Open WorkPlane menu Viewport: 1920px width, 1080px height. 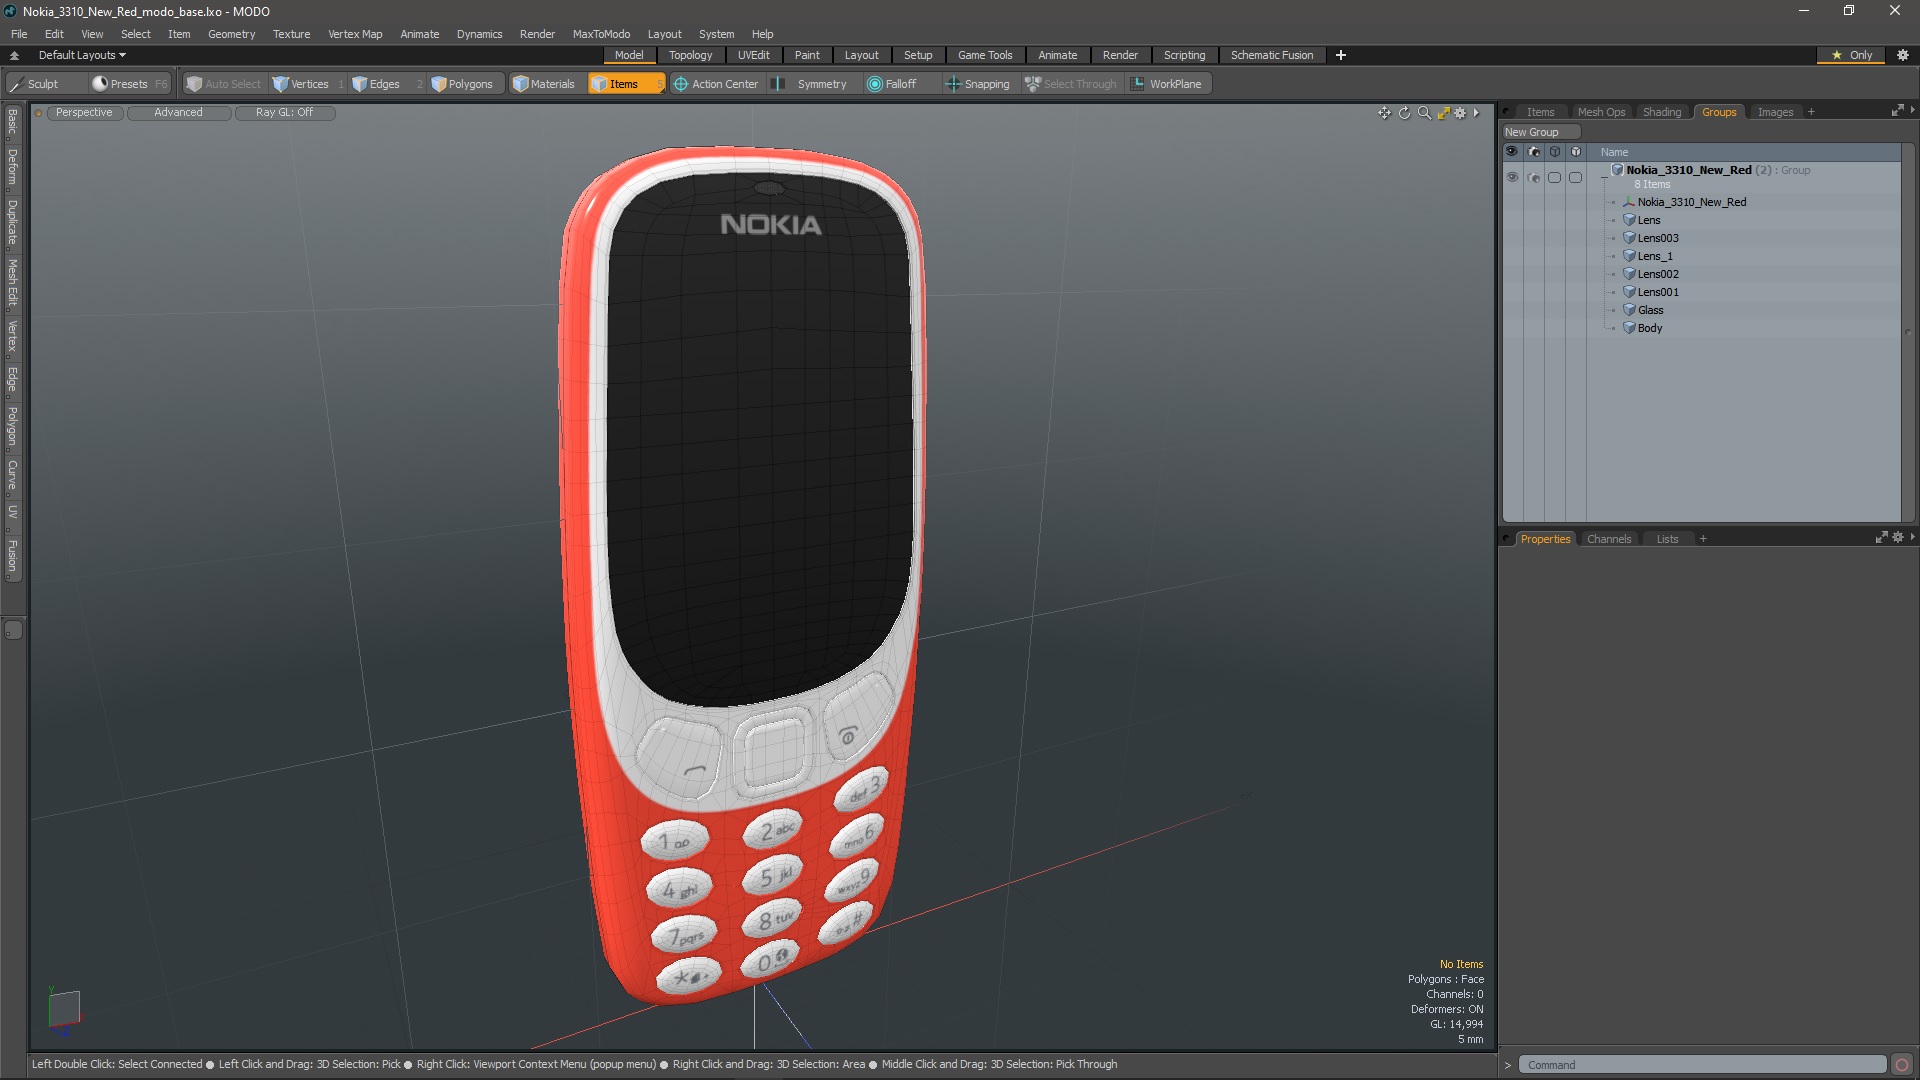coord(1166,84)
